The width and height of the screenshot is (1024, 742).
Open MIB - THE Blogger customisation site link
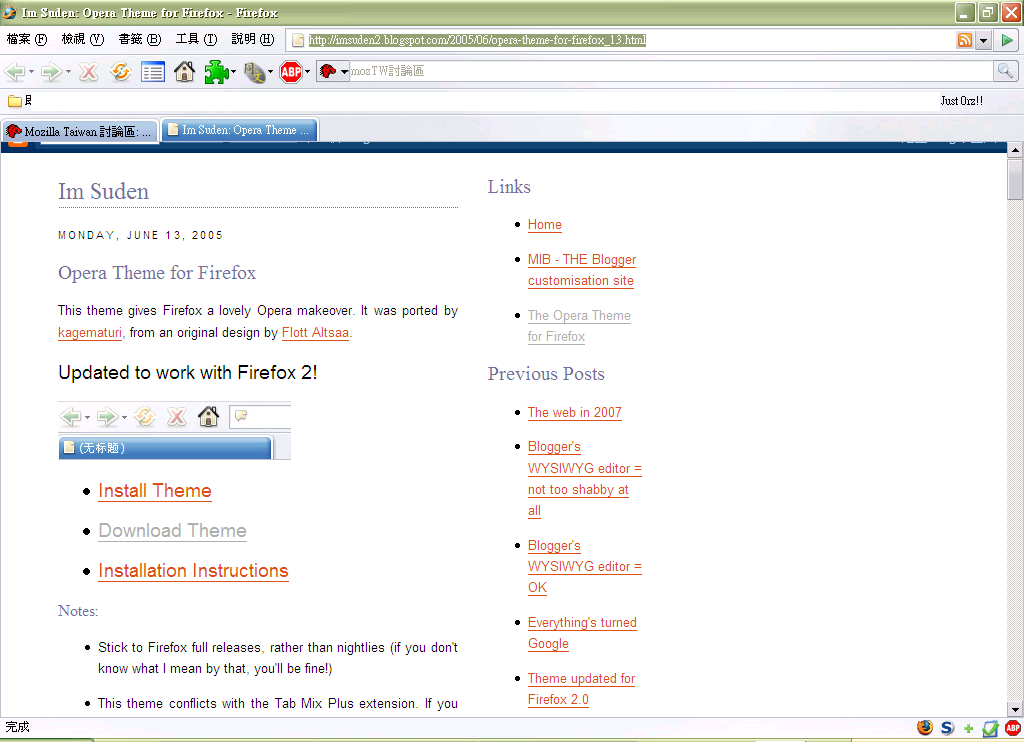pyautogui.click(x=581, y=270)
